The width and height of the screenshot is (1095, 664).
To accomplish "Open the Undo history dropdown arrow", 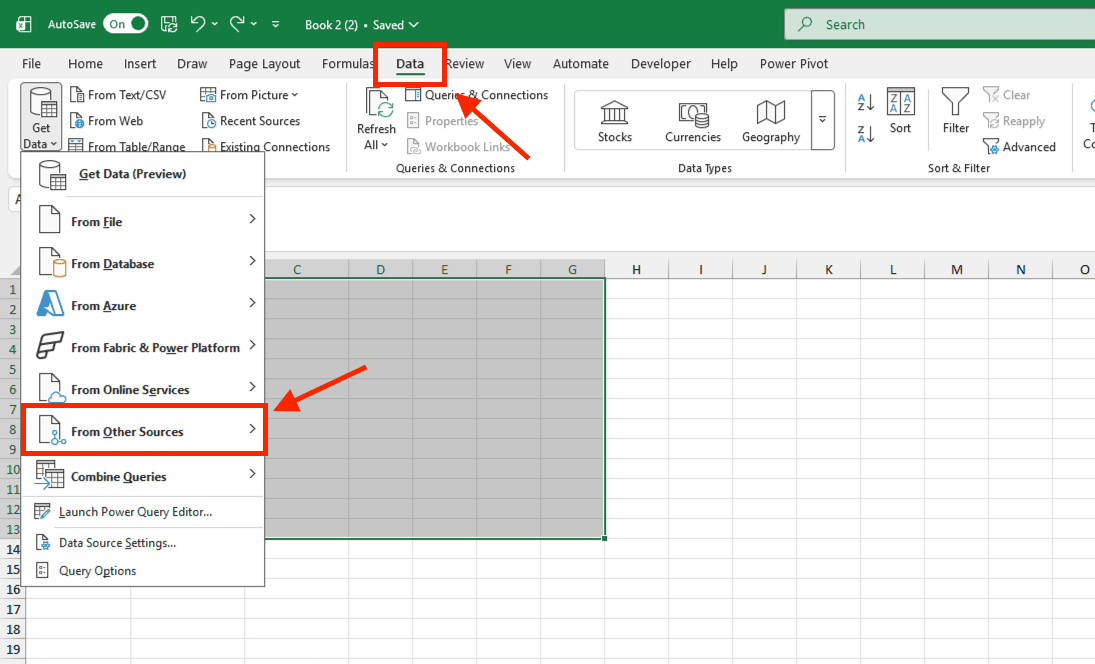I will pyautogui.click(x=214, y=24).
